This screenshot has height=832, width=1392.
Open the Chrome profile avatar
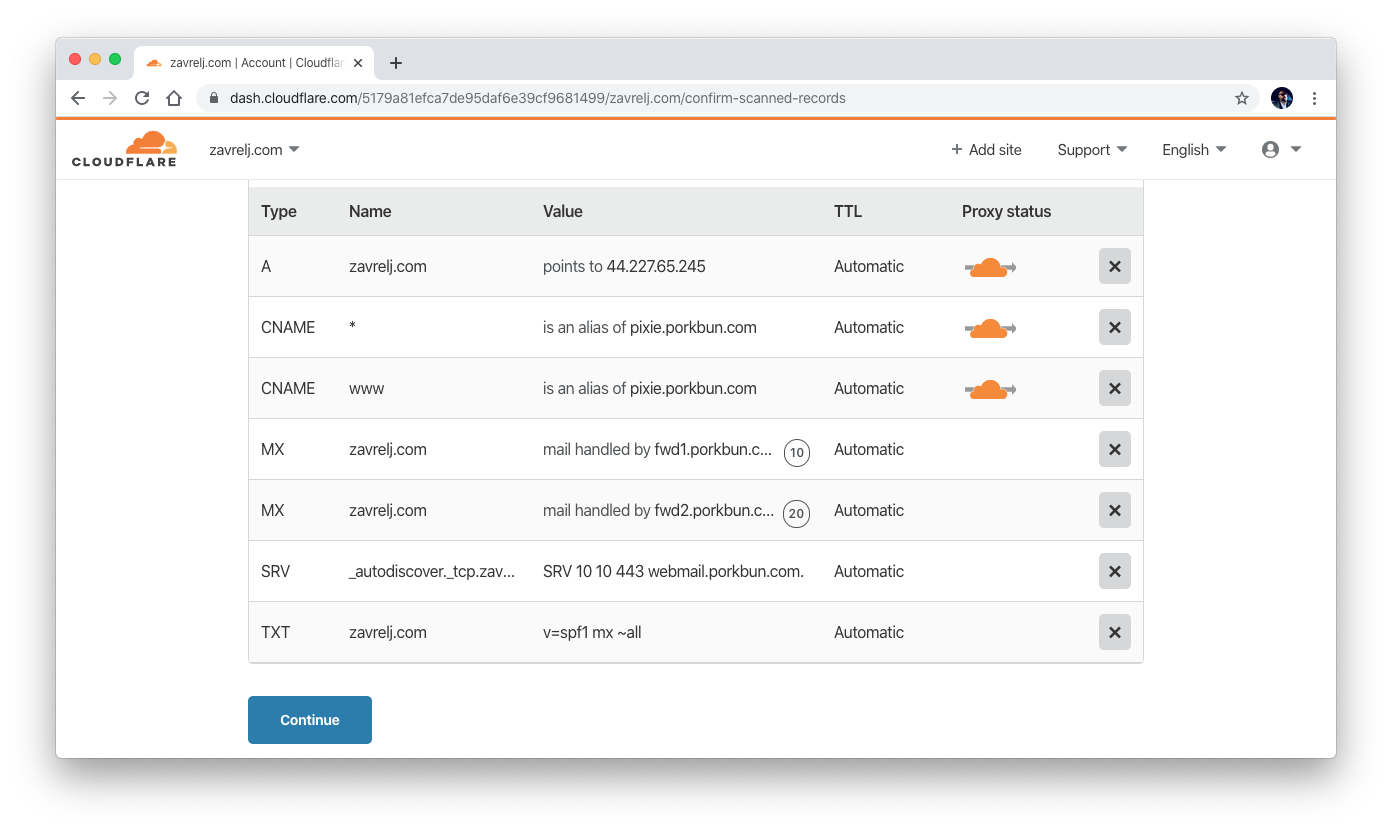click(1282, 98)
